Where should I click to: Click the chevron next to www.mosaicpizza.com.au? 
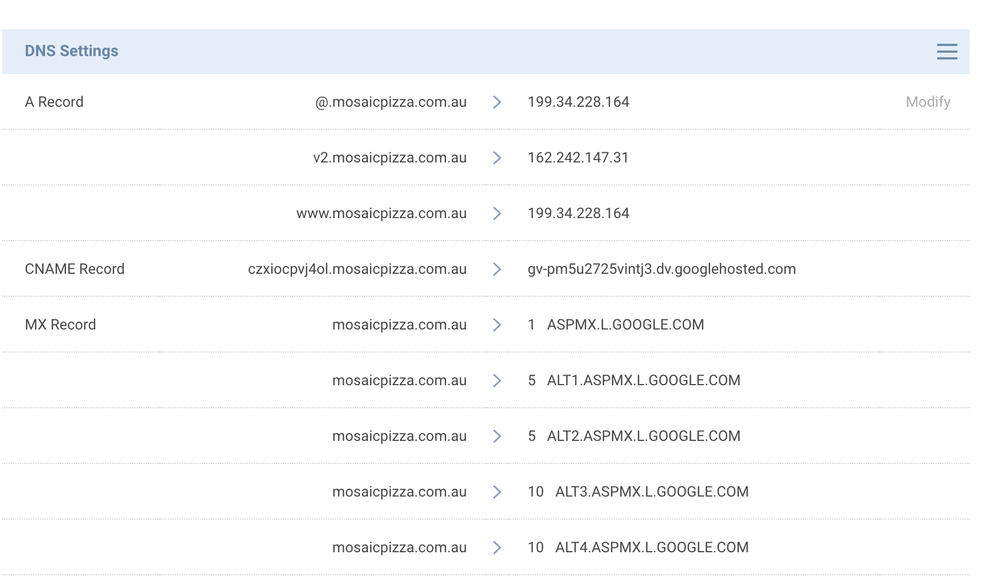point(497,213)
